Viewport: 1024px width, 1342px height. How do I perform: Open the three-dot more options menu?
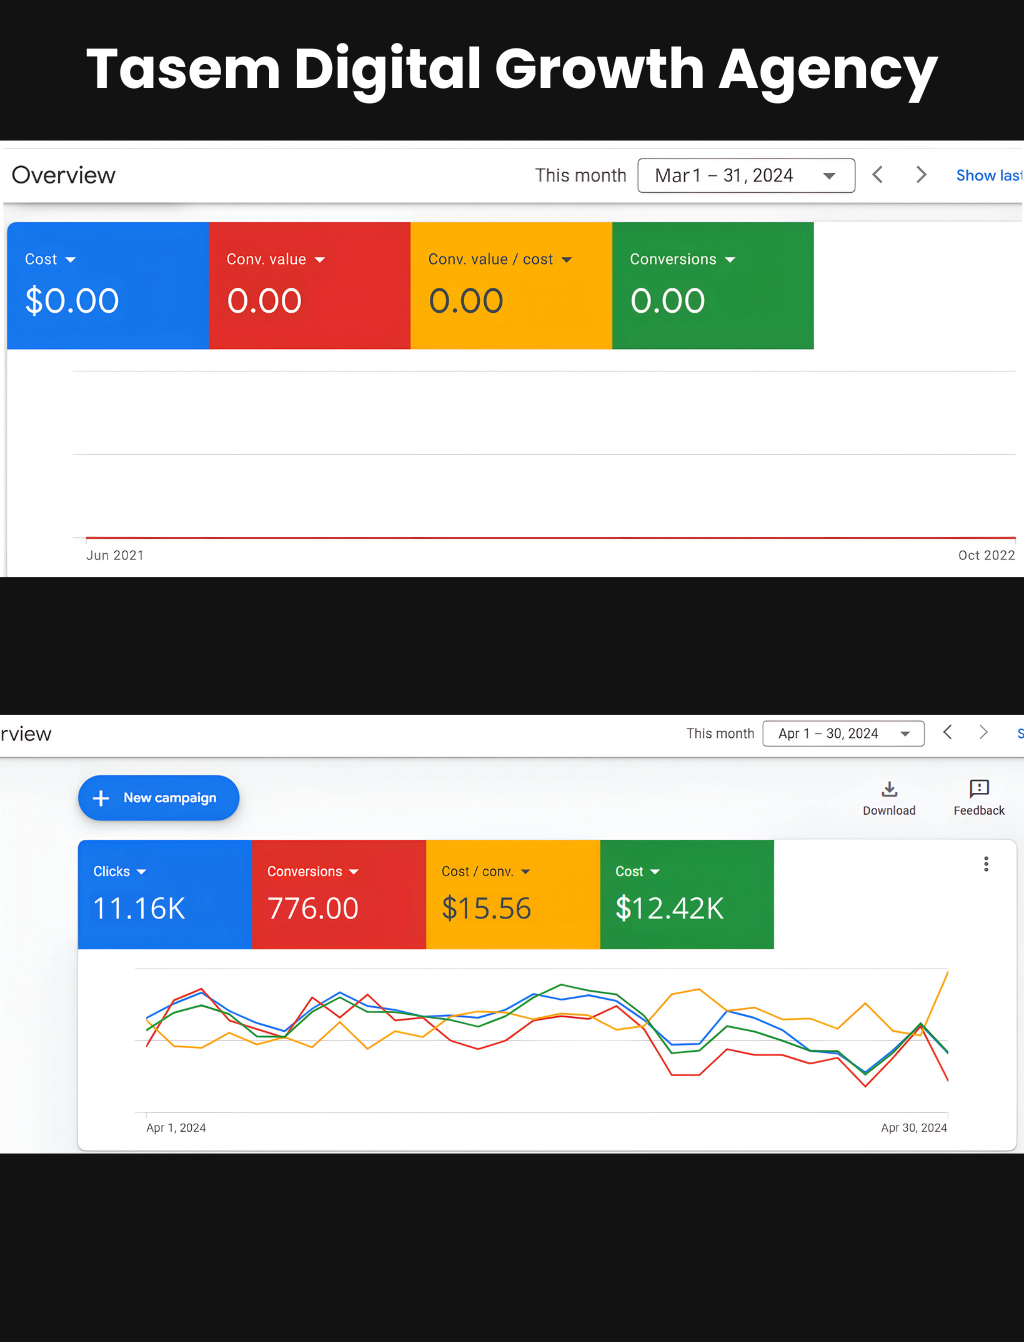986,864
